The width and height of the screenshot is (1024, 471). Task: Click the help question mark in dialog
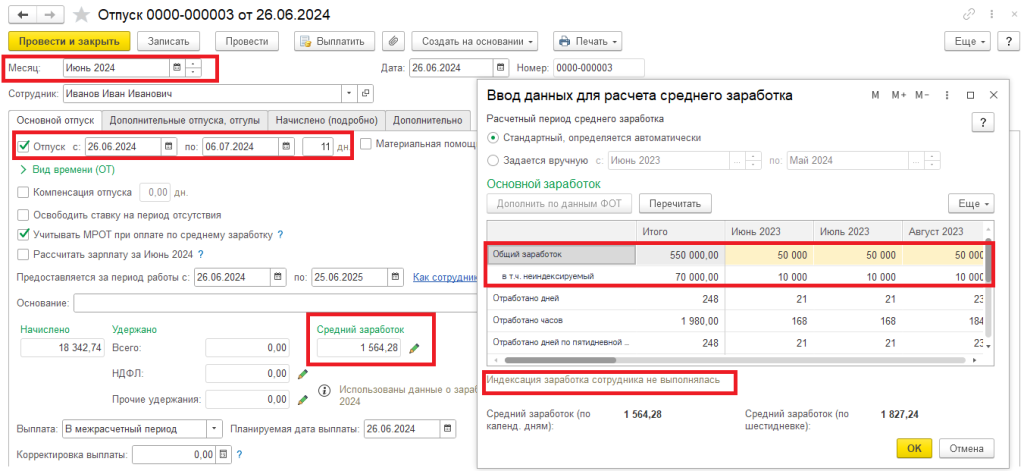[x=983, y=121]
